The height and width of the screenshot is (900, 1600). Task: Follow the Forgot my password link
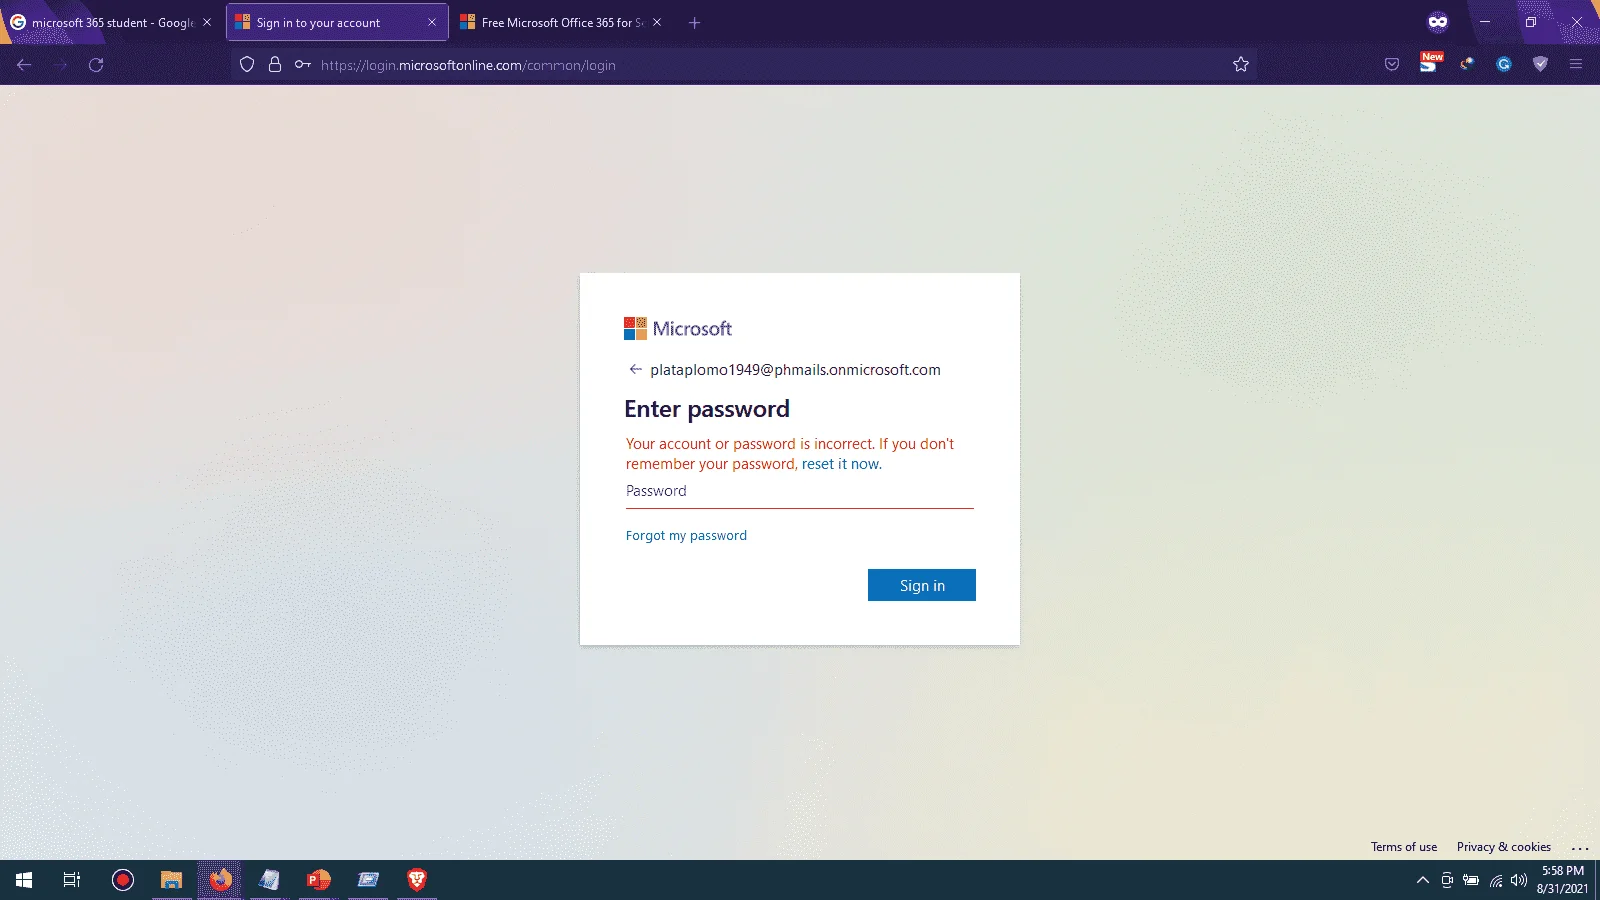(x=686, y=536)
